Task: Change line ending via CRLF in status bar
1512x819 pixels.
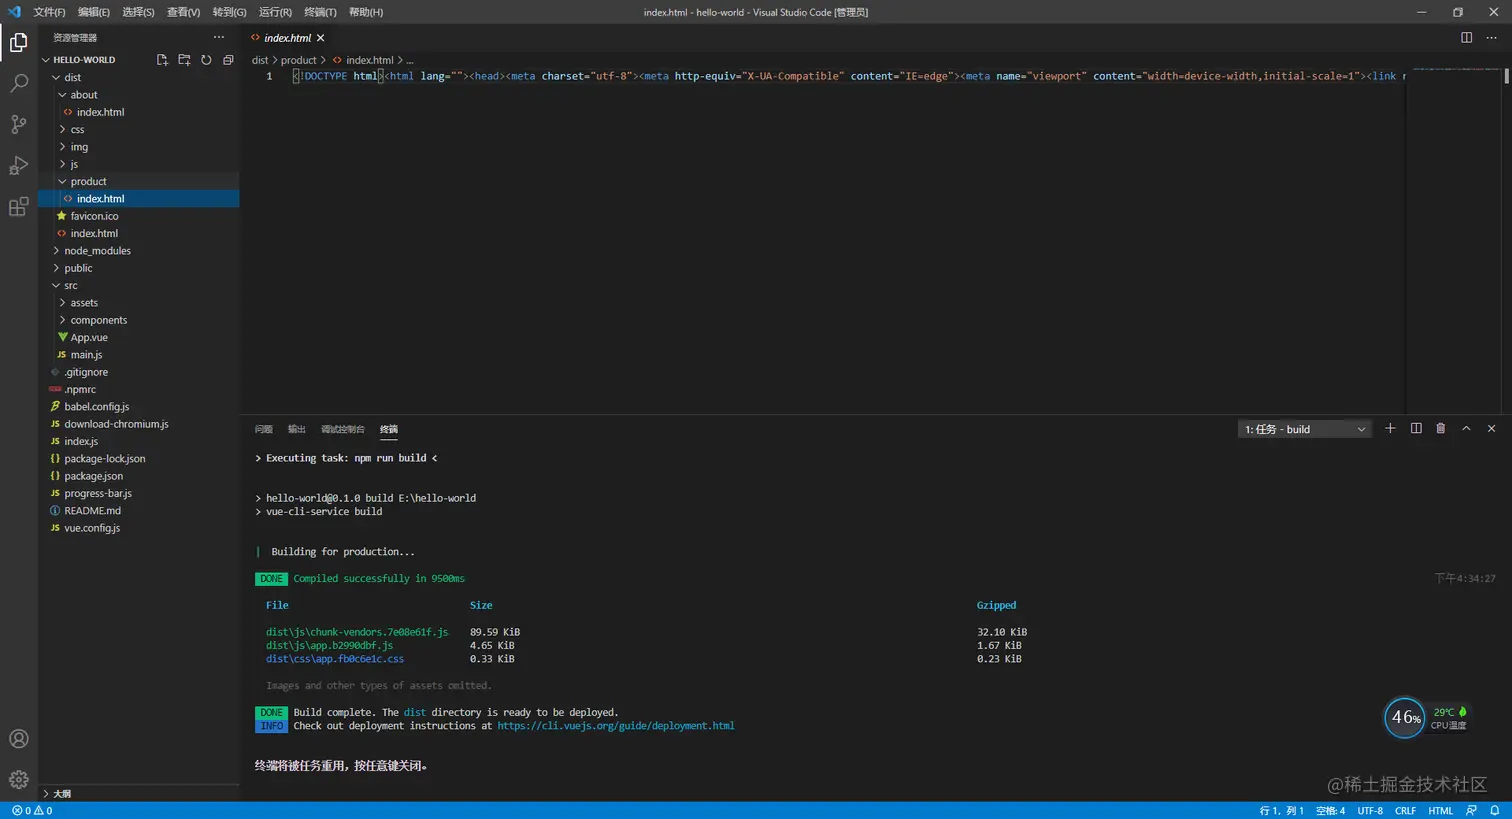Action: (x=1405, y=811)
